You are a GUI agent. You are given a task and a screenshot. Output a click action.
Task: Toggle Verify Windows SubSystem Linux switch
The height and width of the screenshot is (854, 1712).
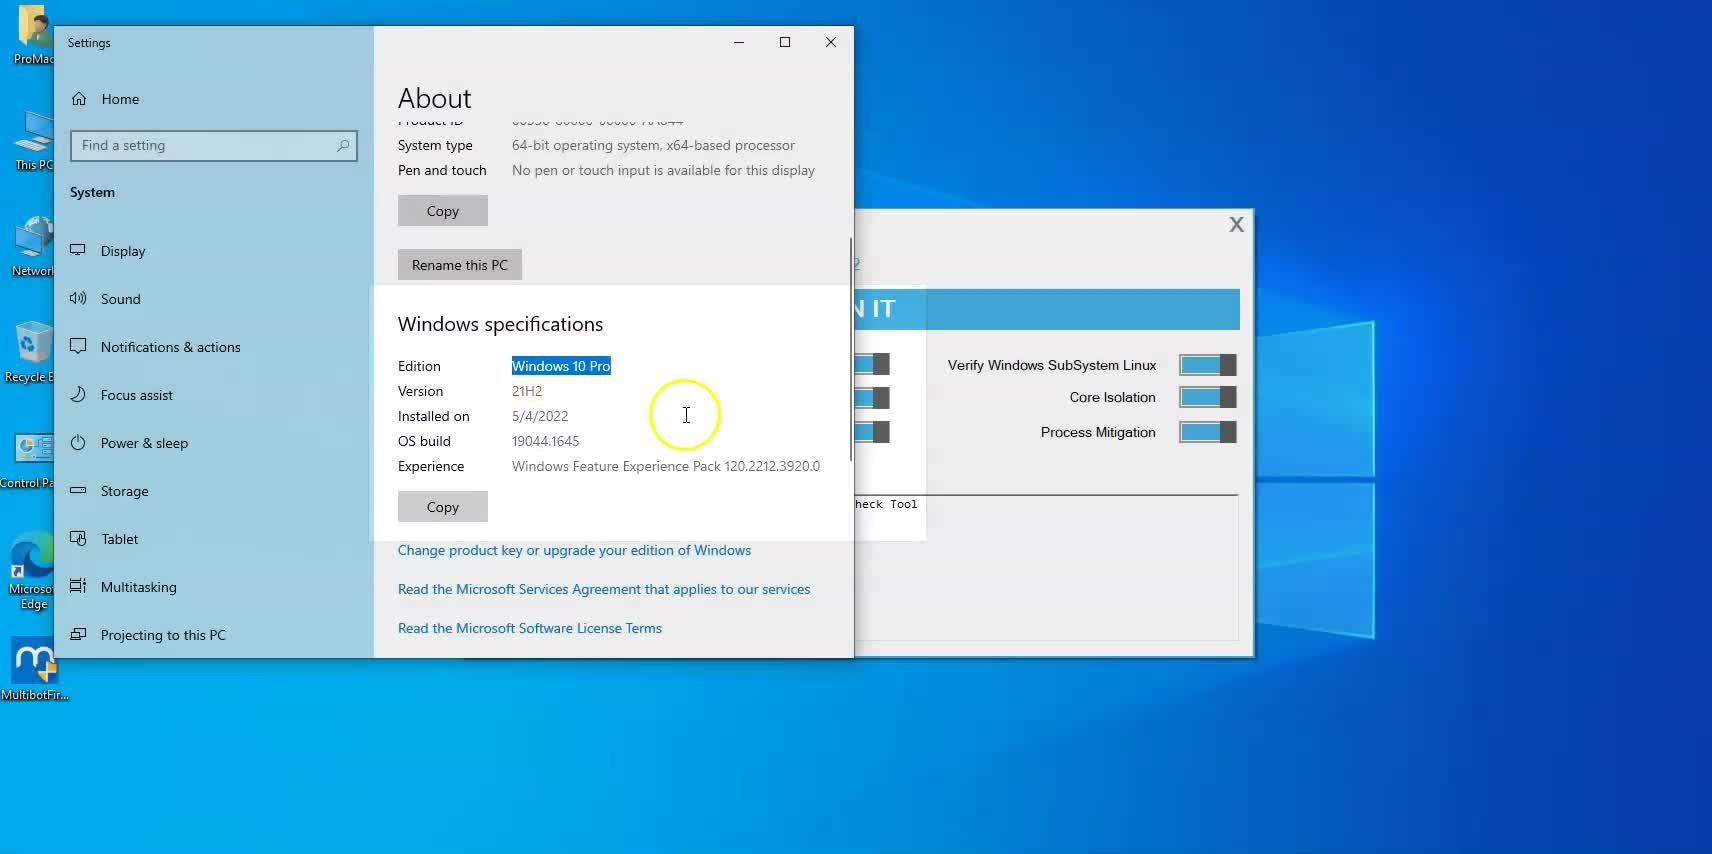[x=1207, y=365]
